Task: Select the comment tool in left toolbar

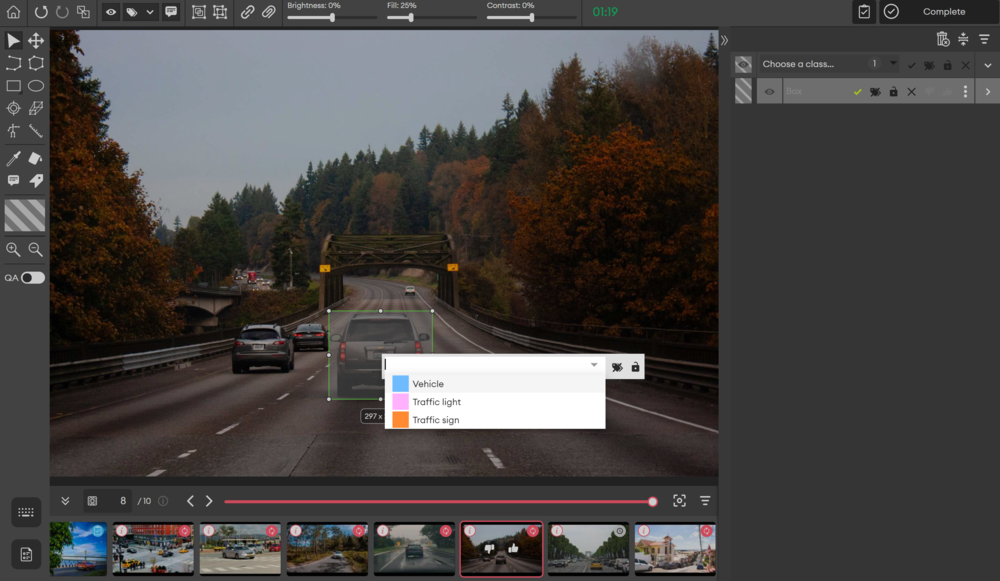Action: [13, 180]
